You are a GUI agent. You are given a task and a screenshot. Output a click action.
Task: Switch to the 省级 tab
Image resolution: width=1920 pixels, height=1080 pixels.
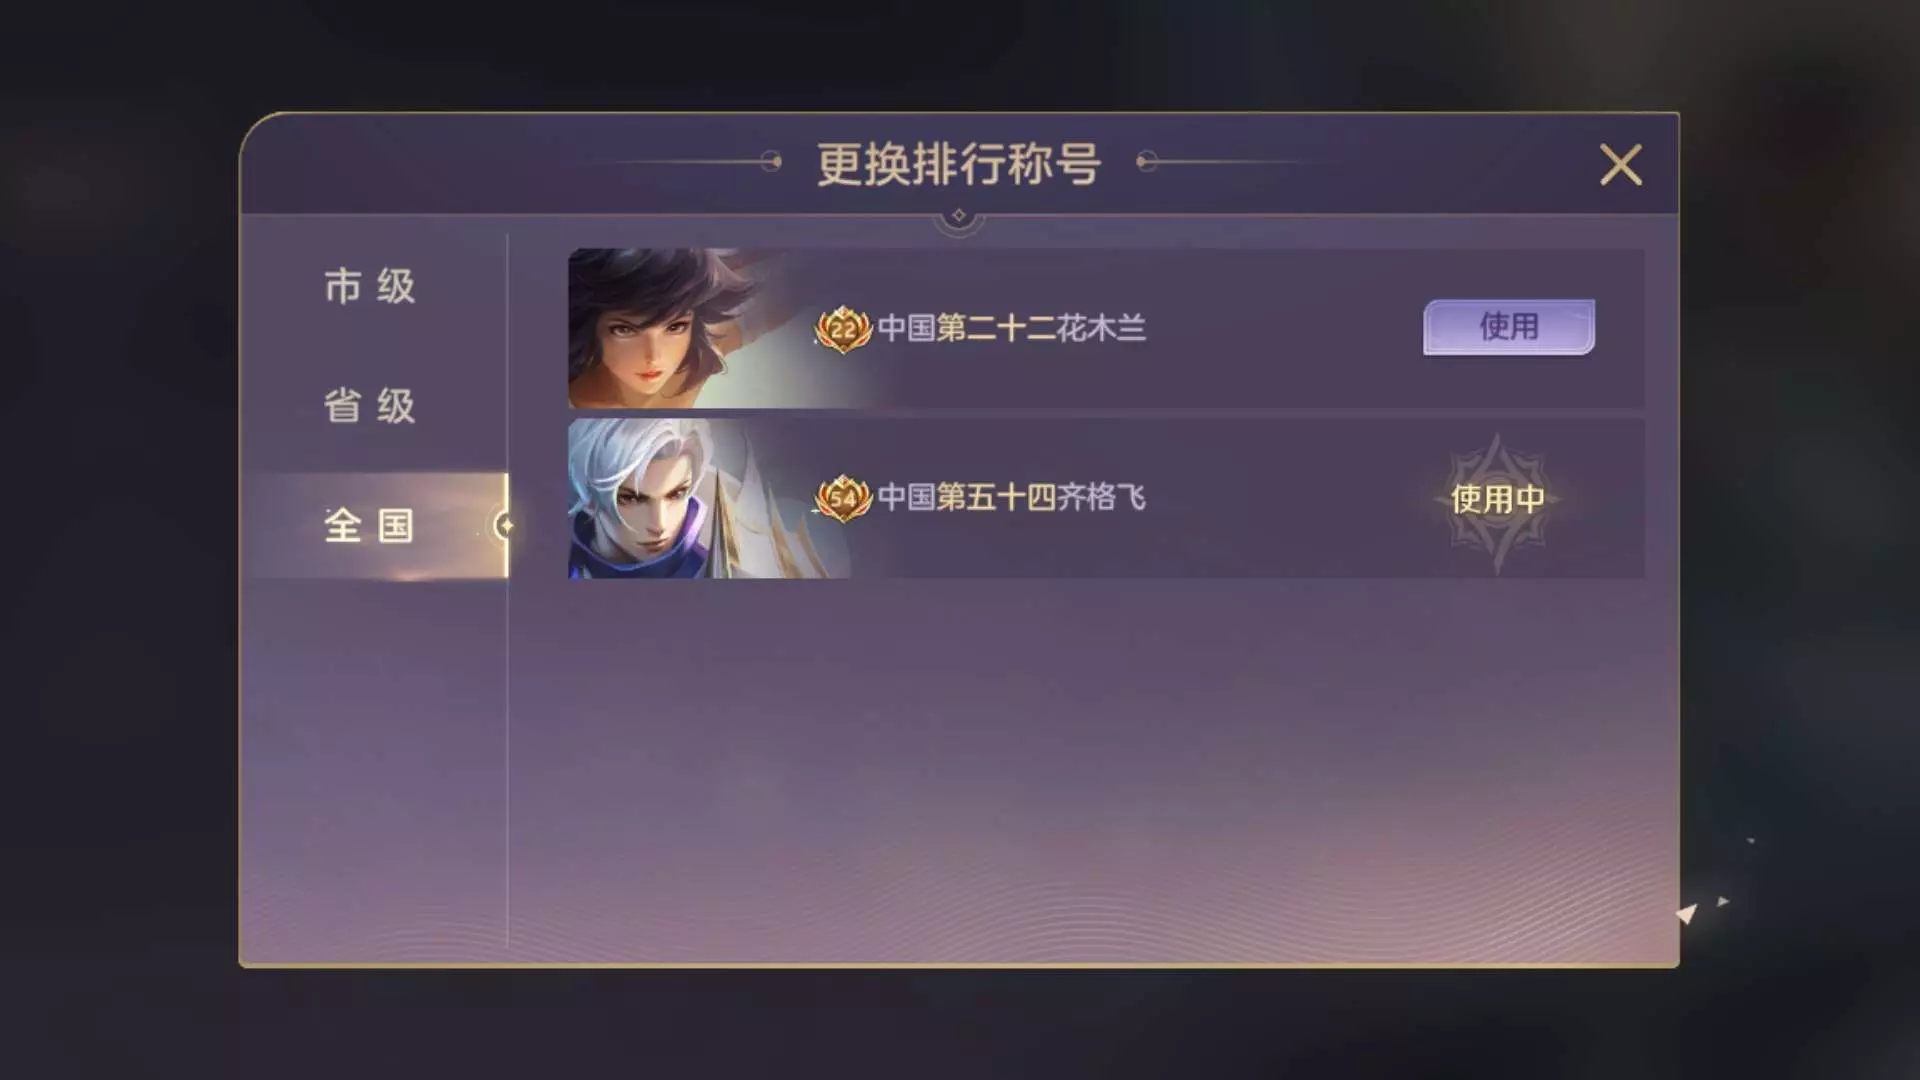(370, 406)
